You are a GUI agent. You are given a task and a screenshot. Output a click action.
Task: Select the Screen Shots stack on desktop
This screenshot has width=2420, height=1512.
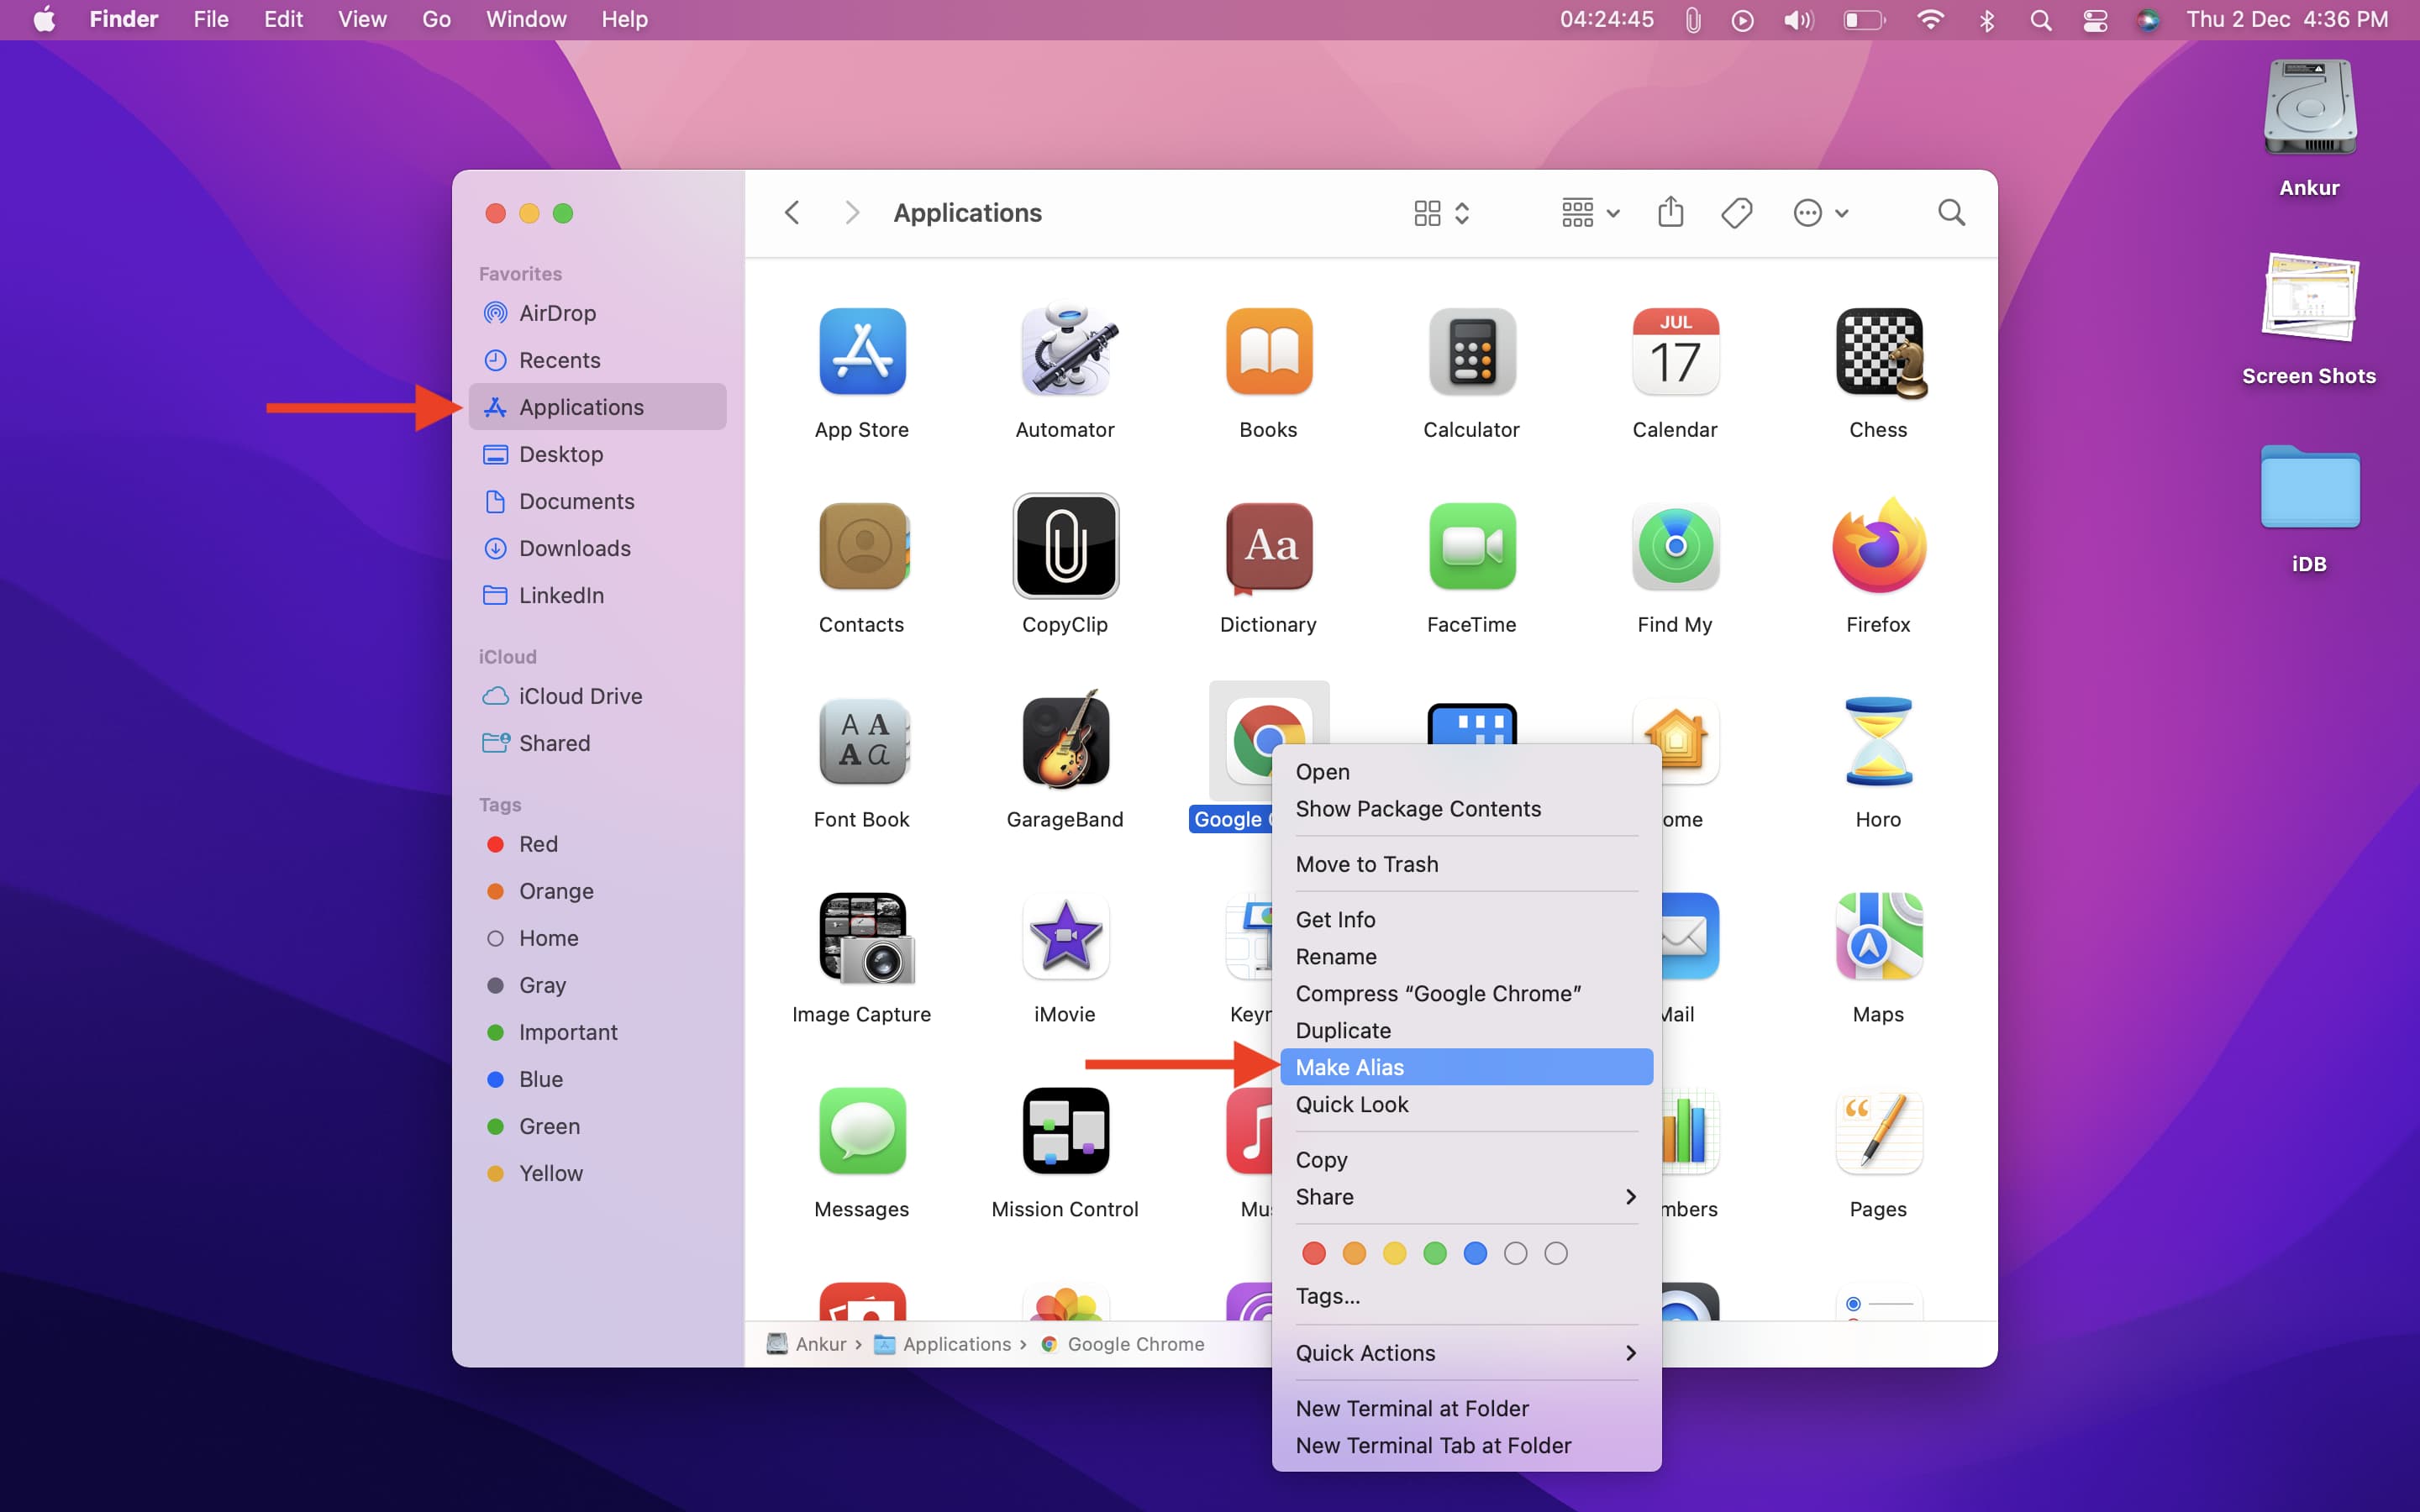tap(2310, 297)
